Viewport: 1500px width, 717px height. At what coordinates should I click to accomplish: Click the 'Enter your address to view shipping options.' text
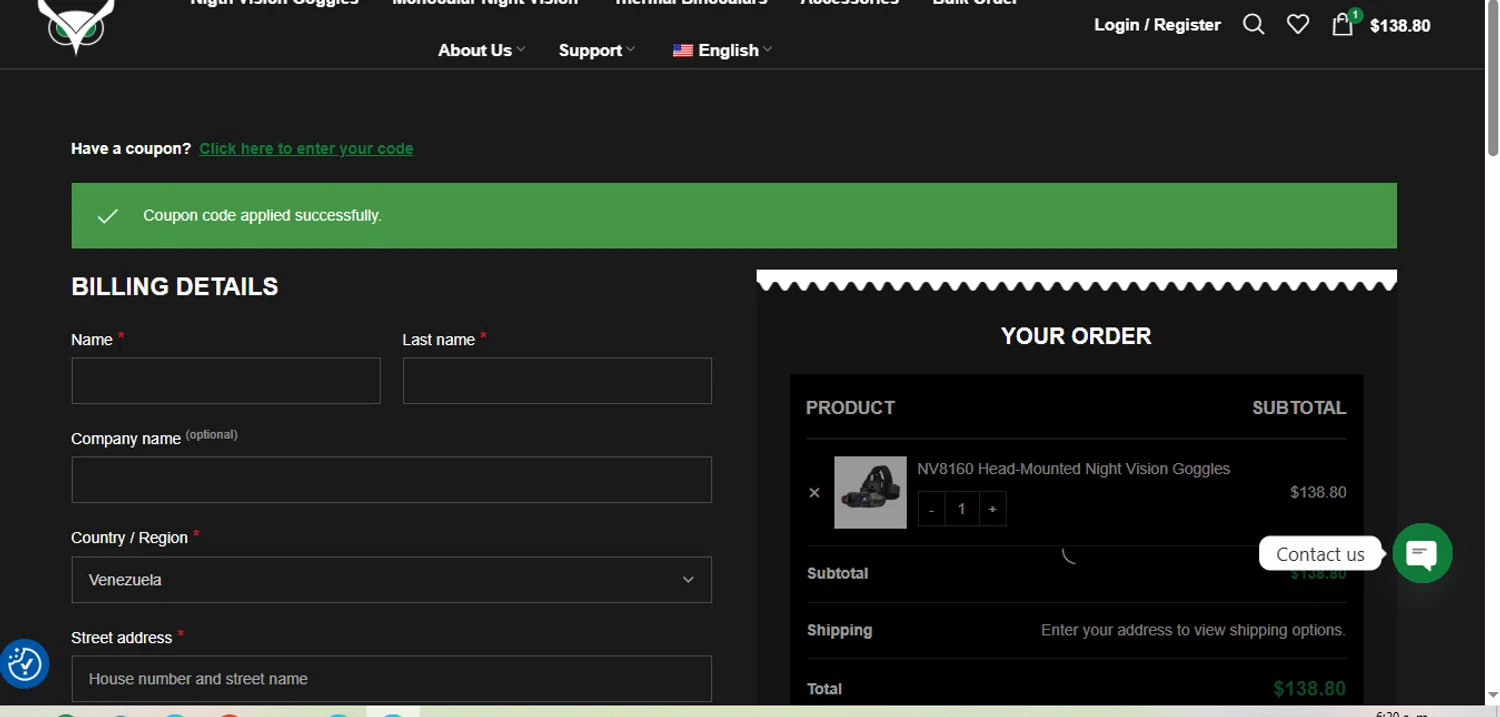click(1193, 630)
